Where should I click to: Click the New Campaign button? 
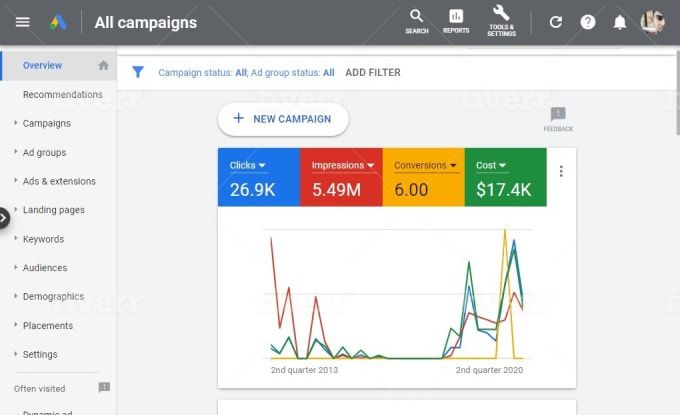[283, 119]
